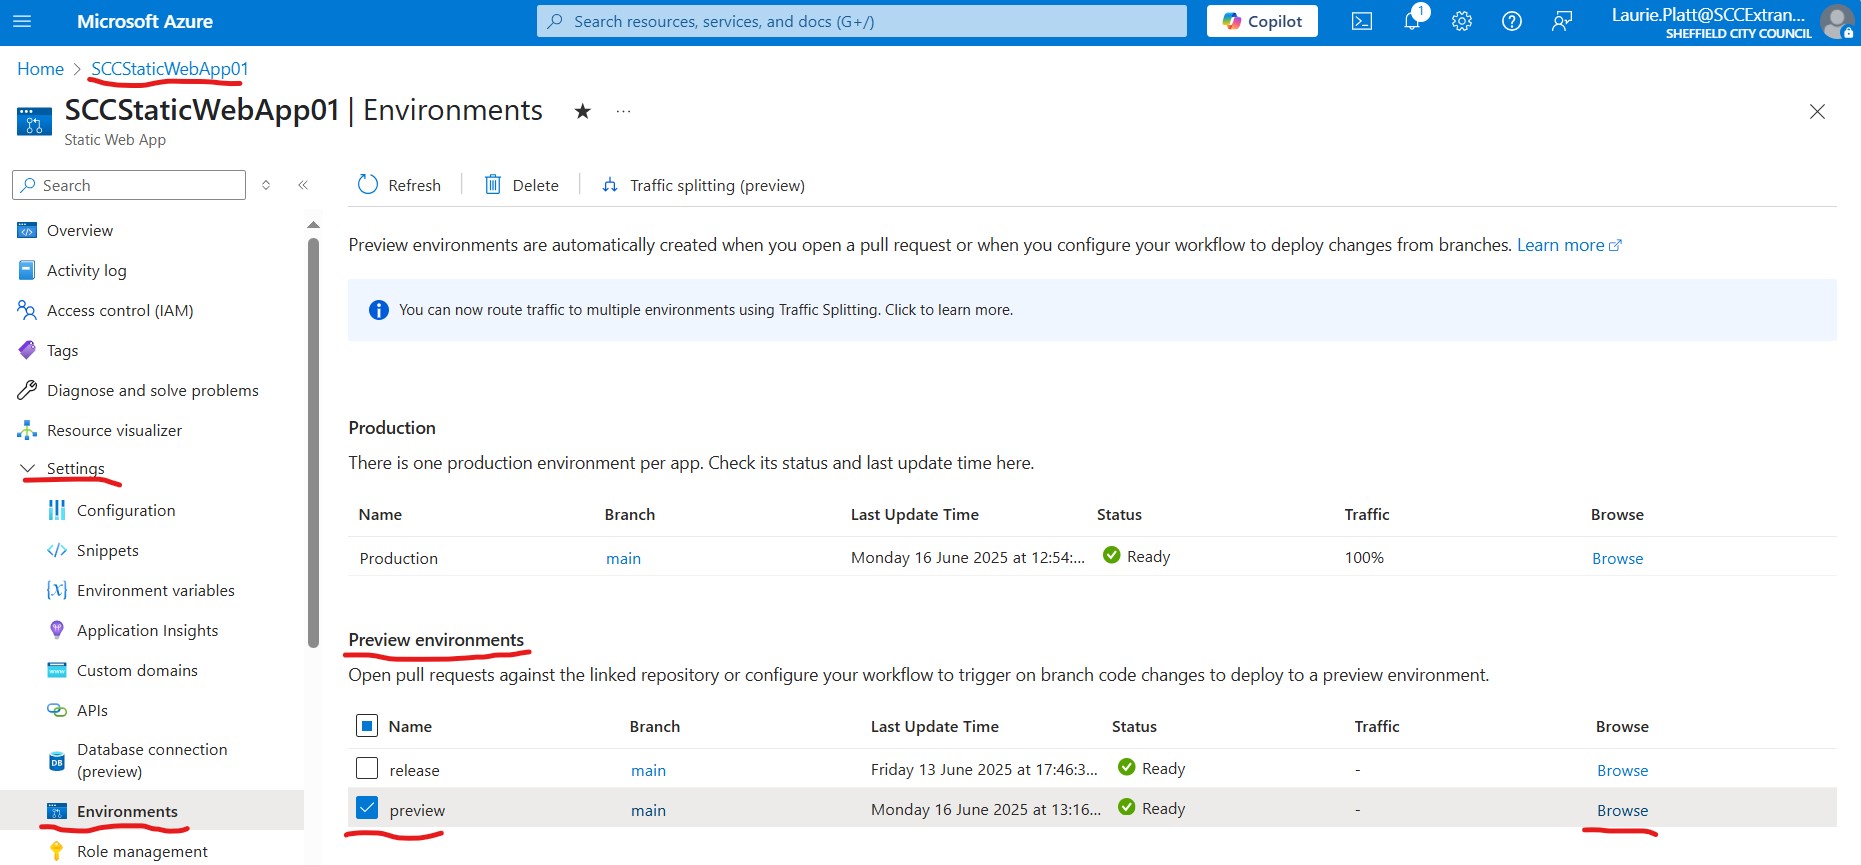Browse the preview environment
The height and width of the screenshot is (865, 1861).
(1622, 810)
